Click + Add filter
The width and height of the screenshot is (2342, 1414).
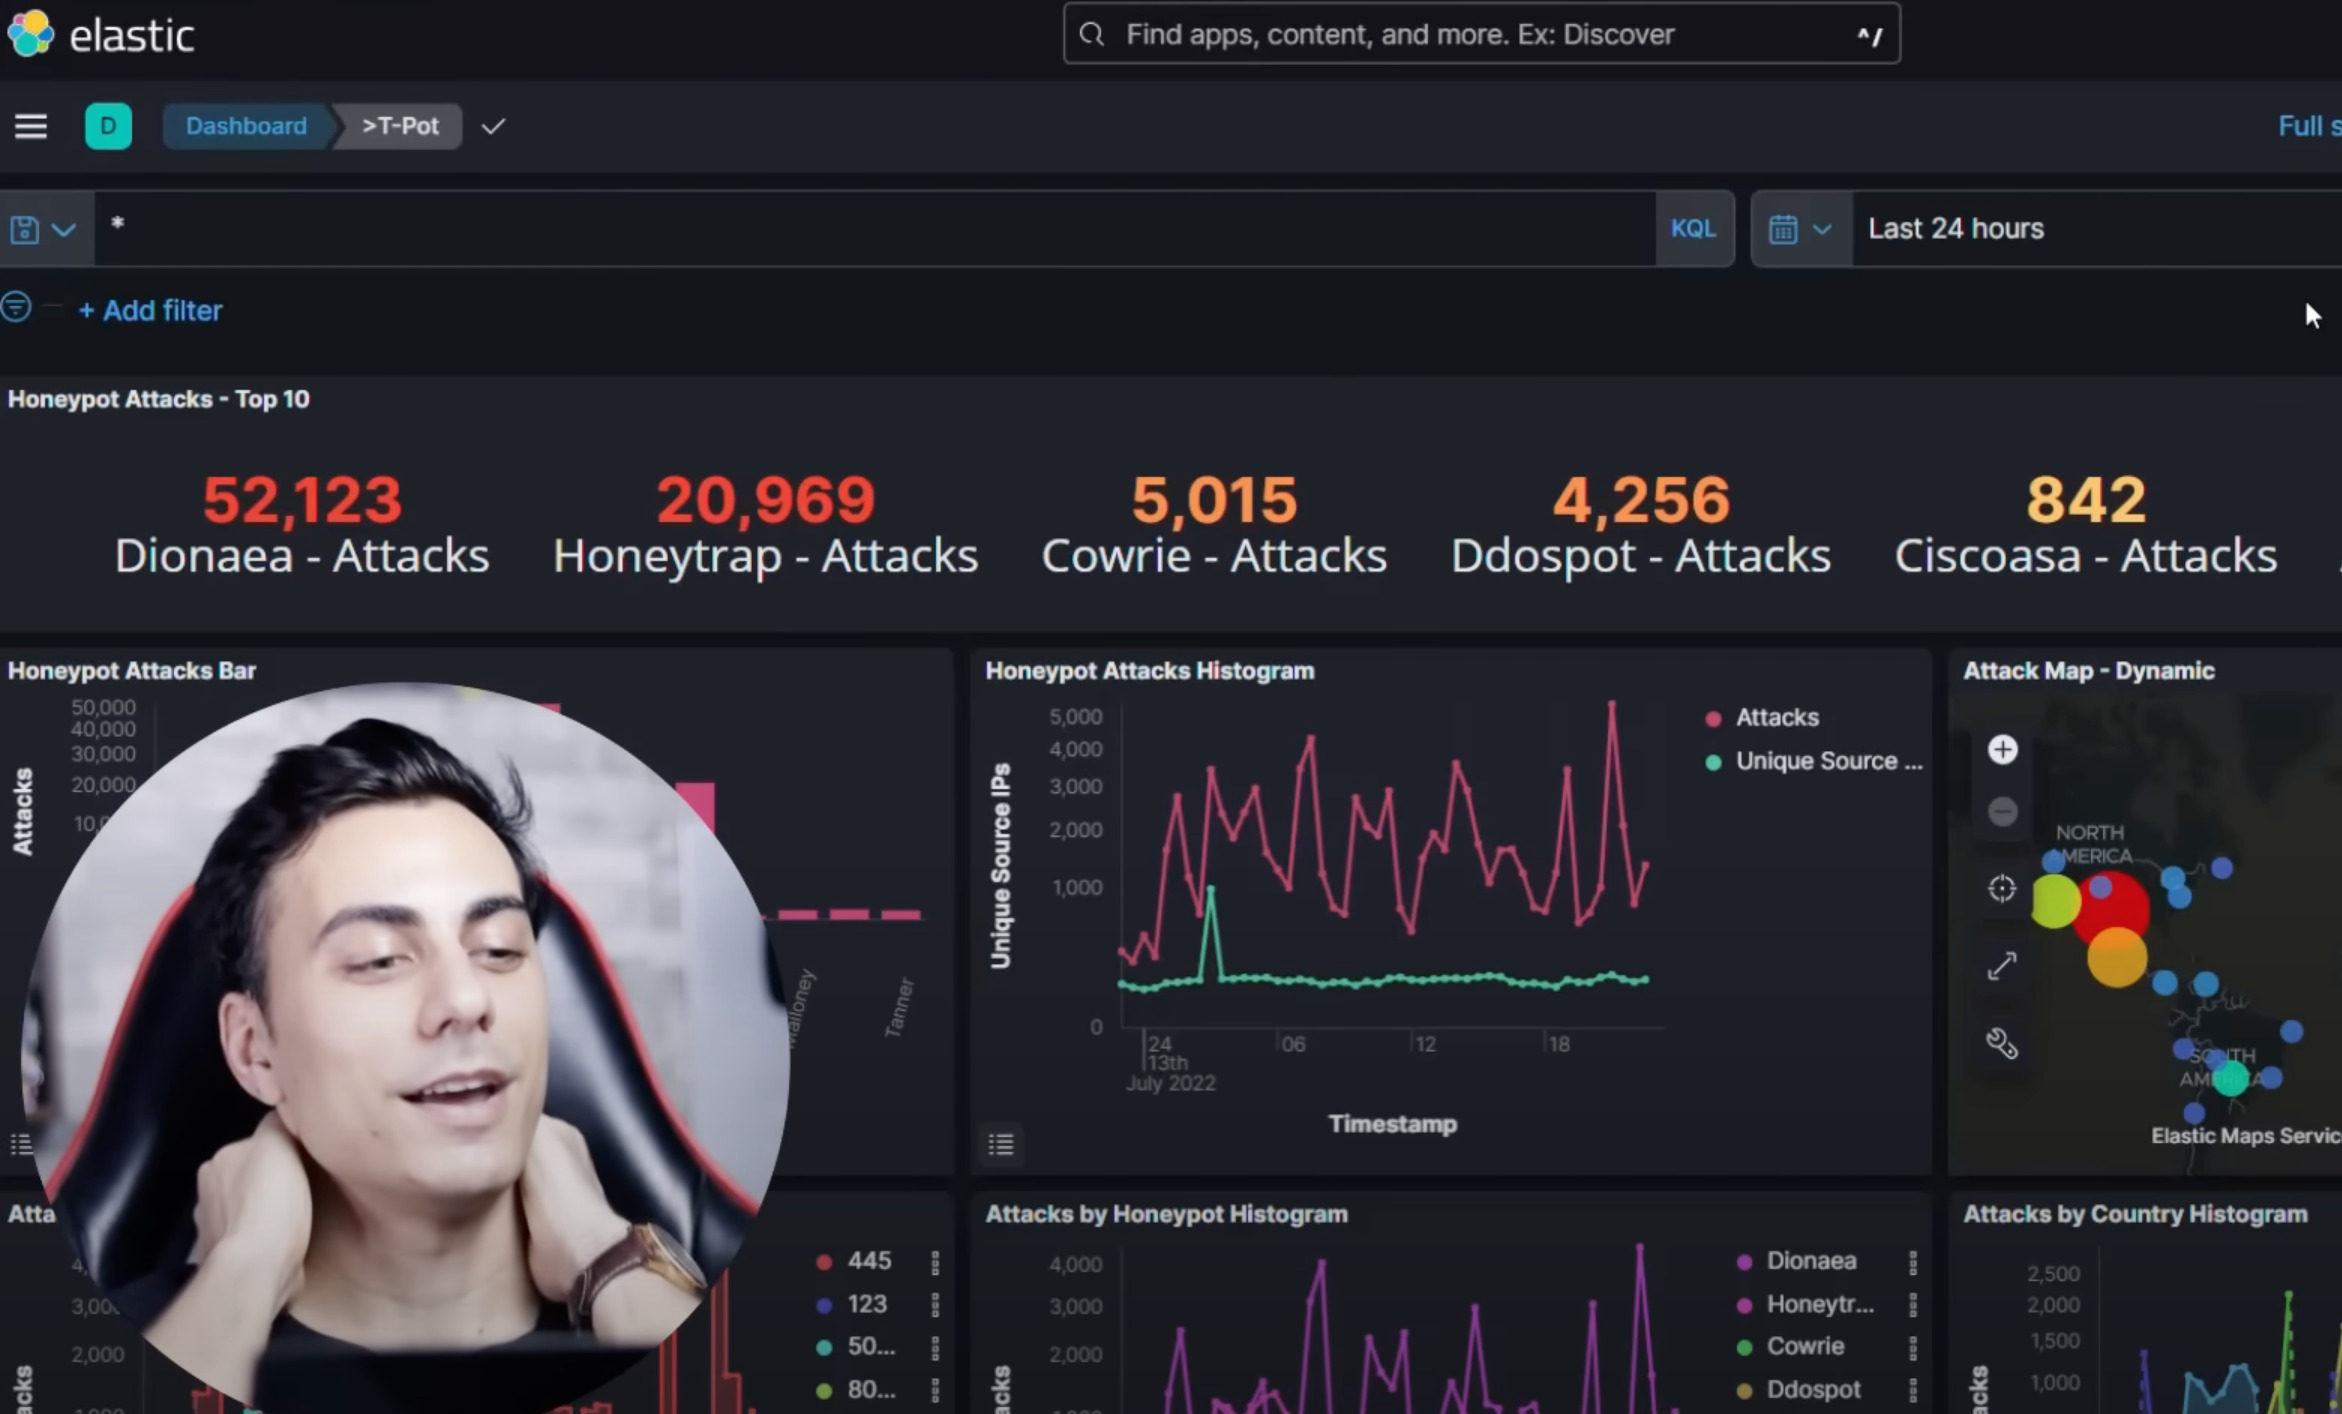[150, 311]
